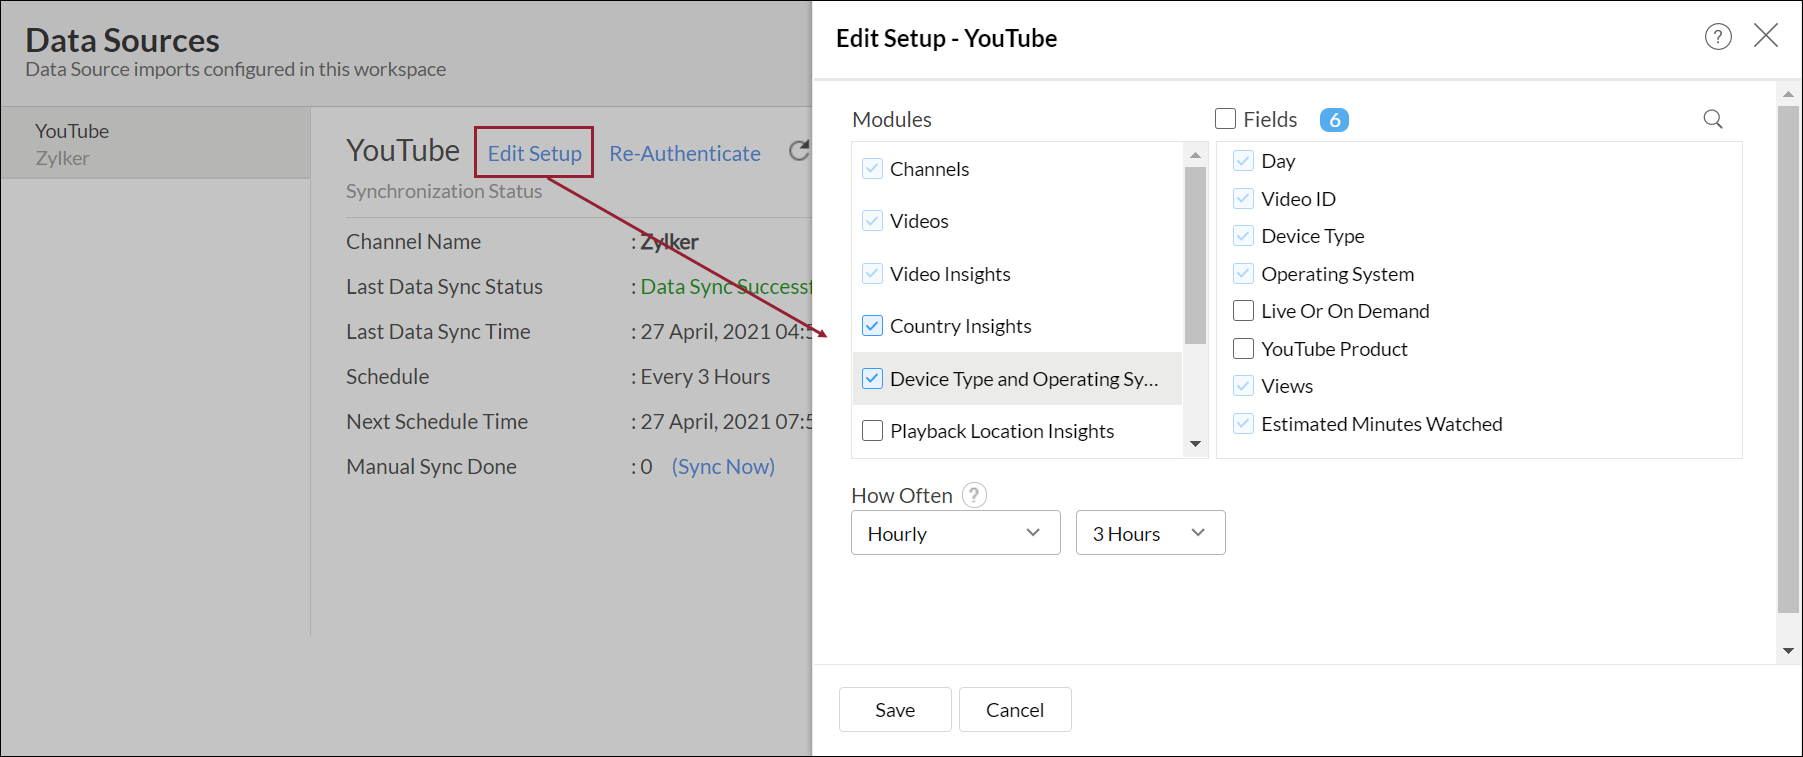This screenshot has height=757, width=1803.
Task: Click the refresh icon beside Re-Authenticate
Action: coord(799,151)
